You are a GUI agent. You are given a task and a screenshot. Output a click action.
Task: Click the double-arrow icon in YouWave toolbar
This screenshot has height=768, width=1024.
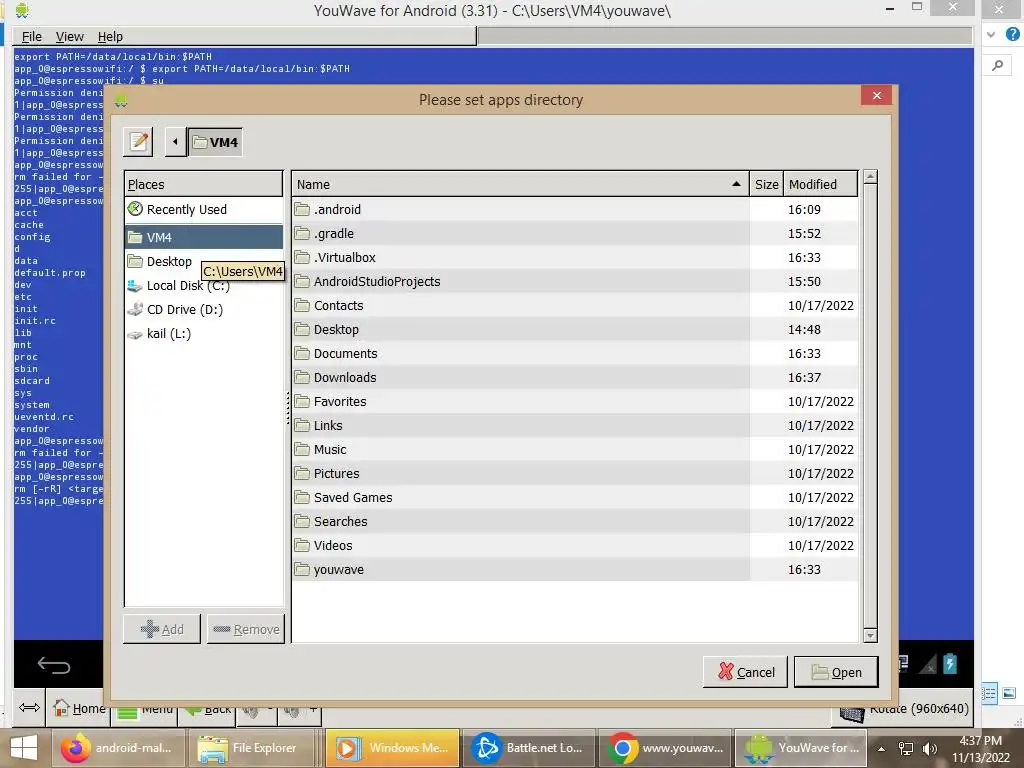point(29,708)
